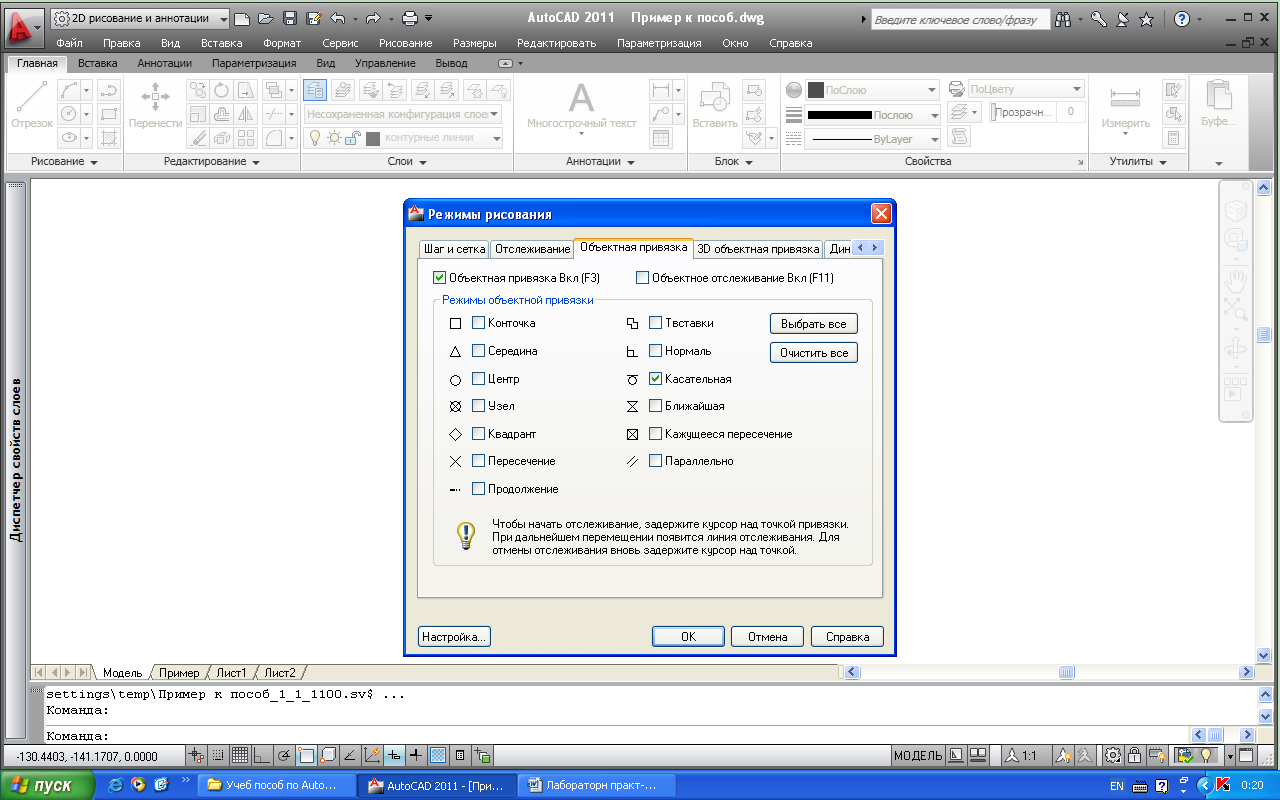Open the Послою lineweight dropdown

point(873,115)
